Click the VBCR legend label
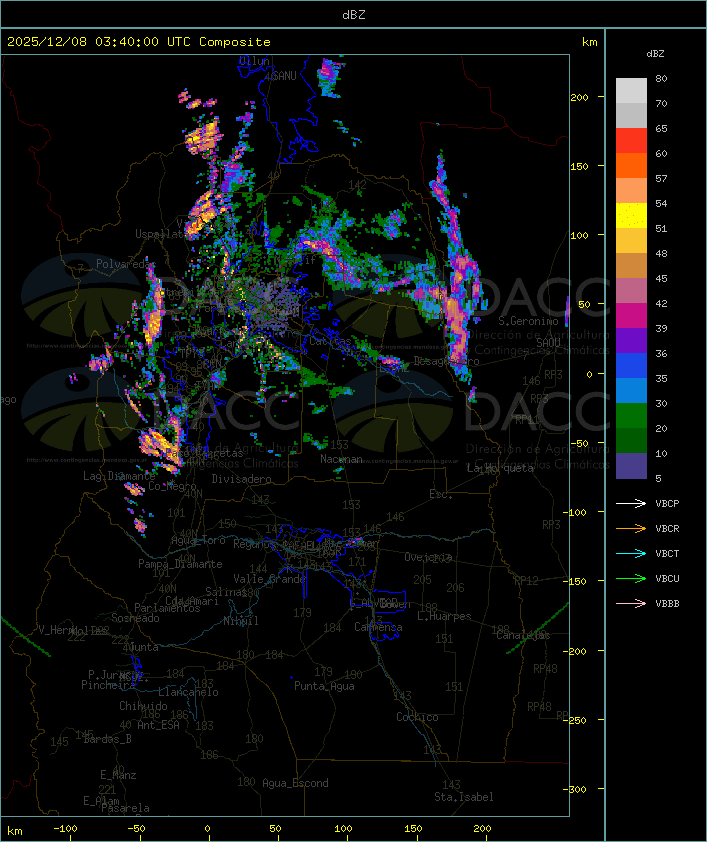707x842 pixels. (x=667, y=528)
